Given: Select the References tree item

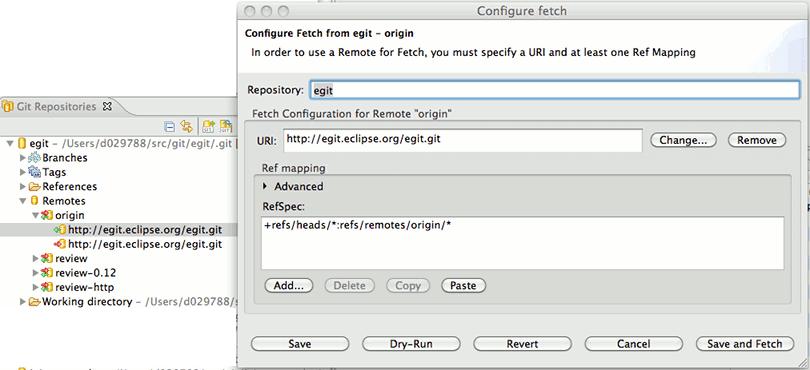Looking at the screenshot, I should [x=69, y=187].
